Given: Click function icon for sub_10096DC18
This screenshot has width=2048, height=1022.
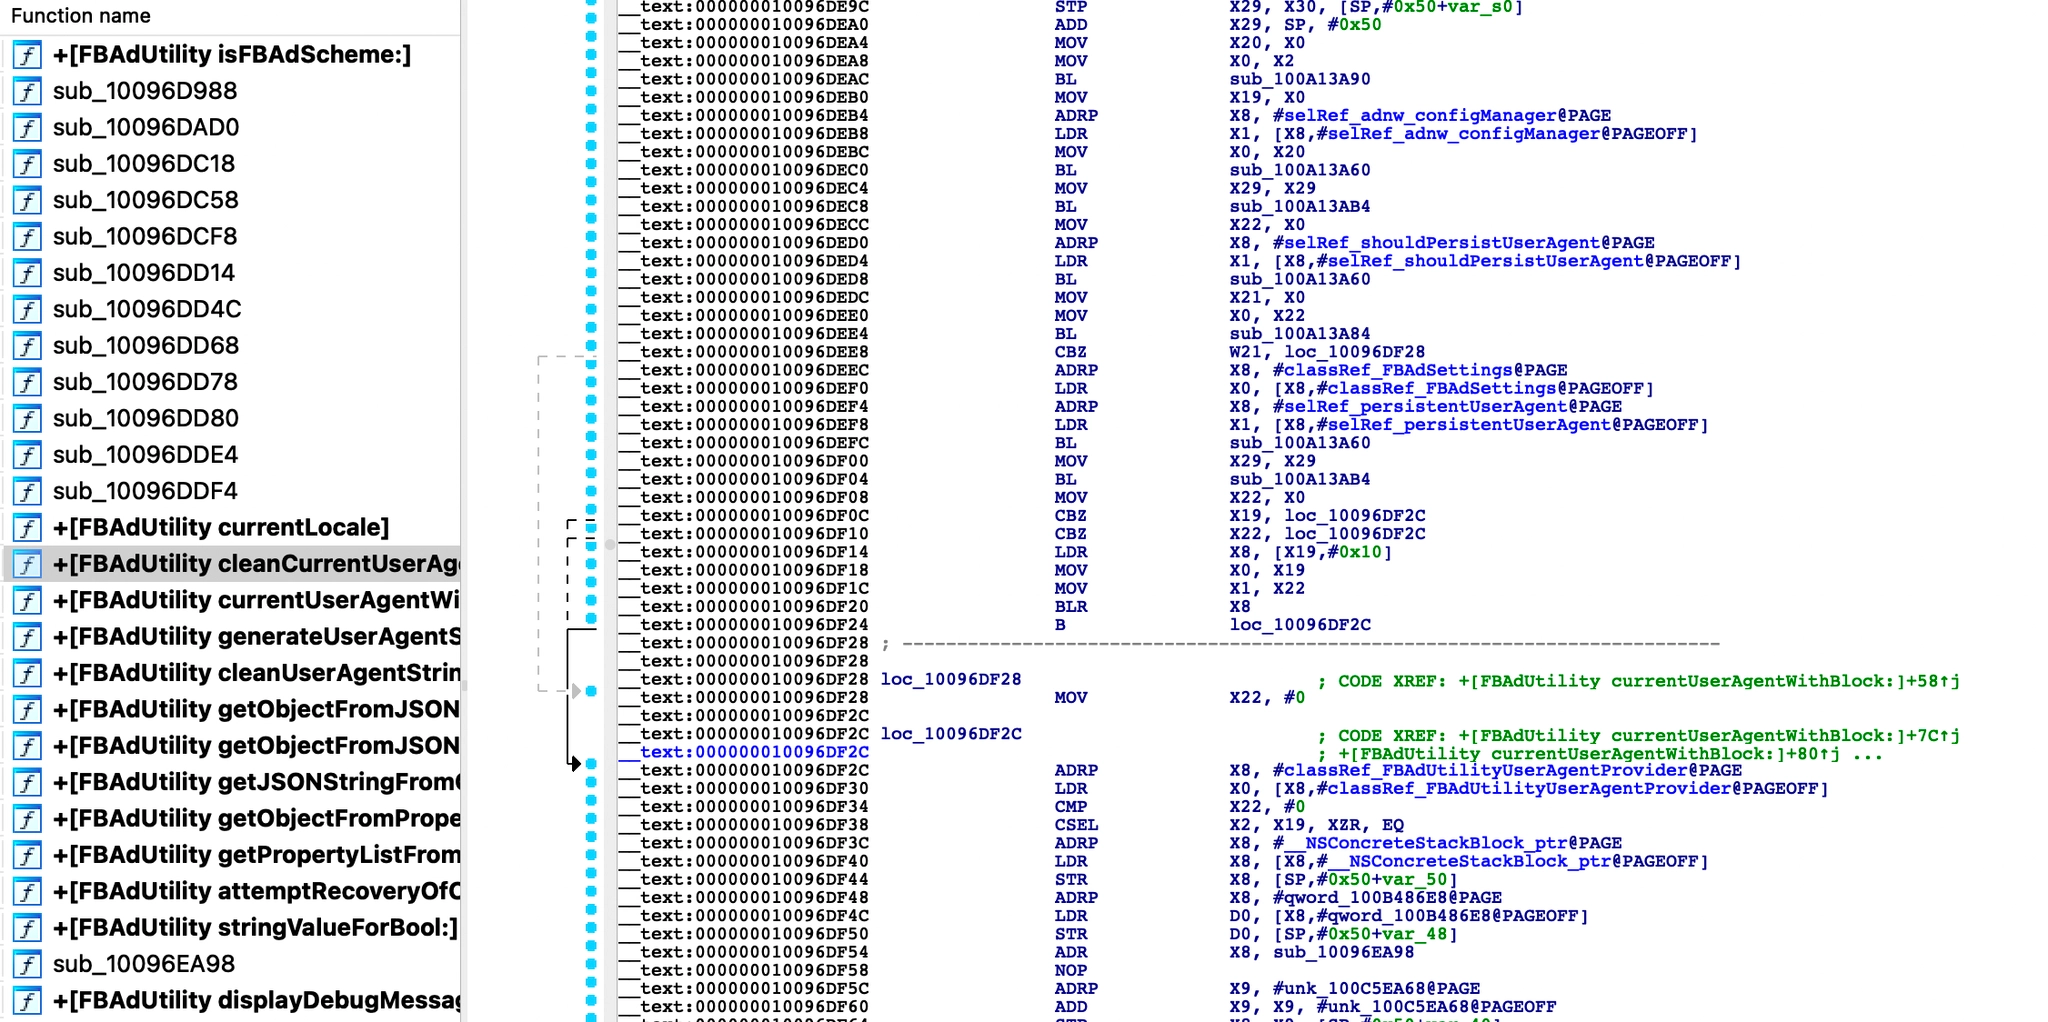Looking at the screenshot, I should pos(27,164).
